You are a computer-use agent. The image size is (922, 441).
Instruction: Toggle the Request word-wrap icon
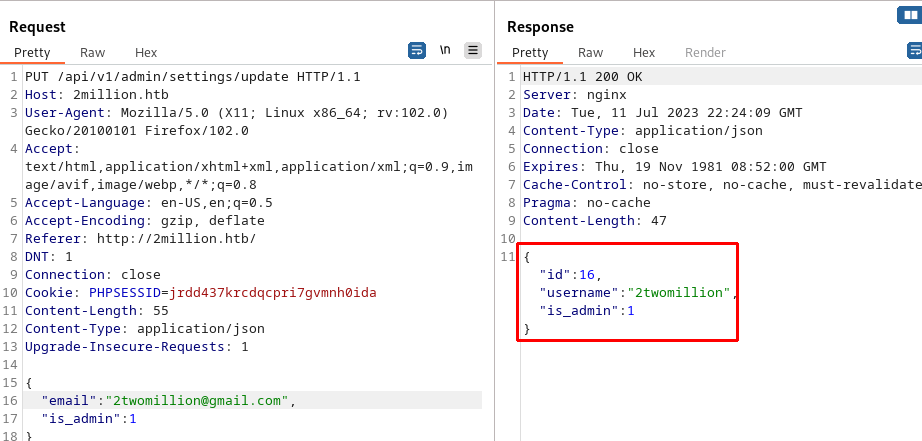pos(417,51)
